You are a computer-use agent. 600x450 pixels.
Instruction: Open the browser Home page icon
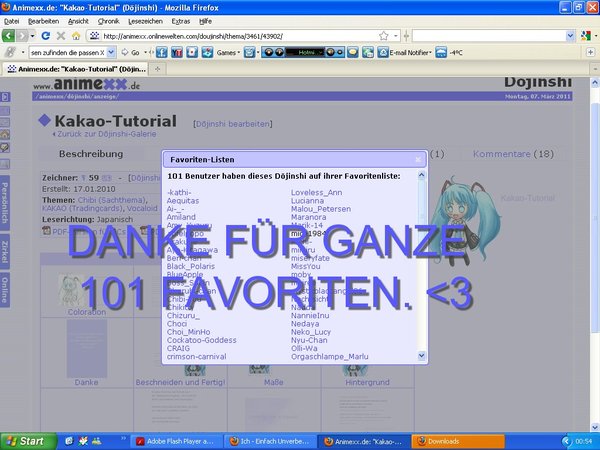click(76, 36)
